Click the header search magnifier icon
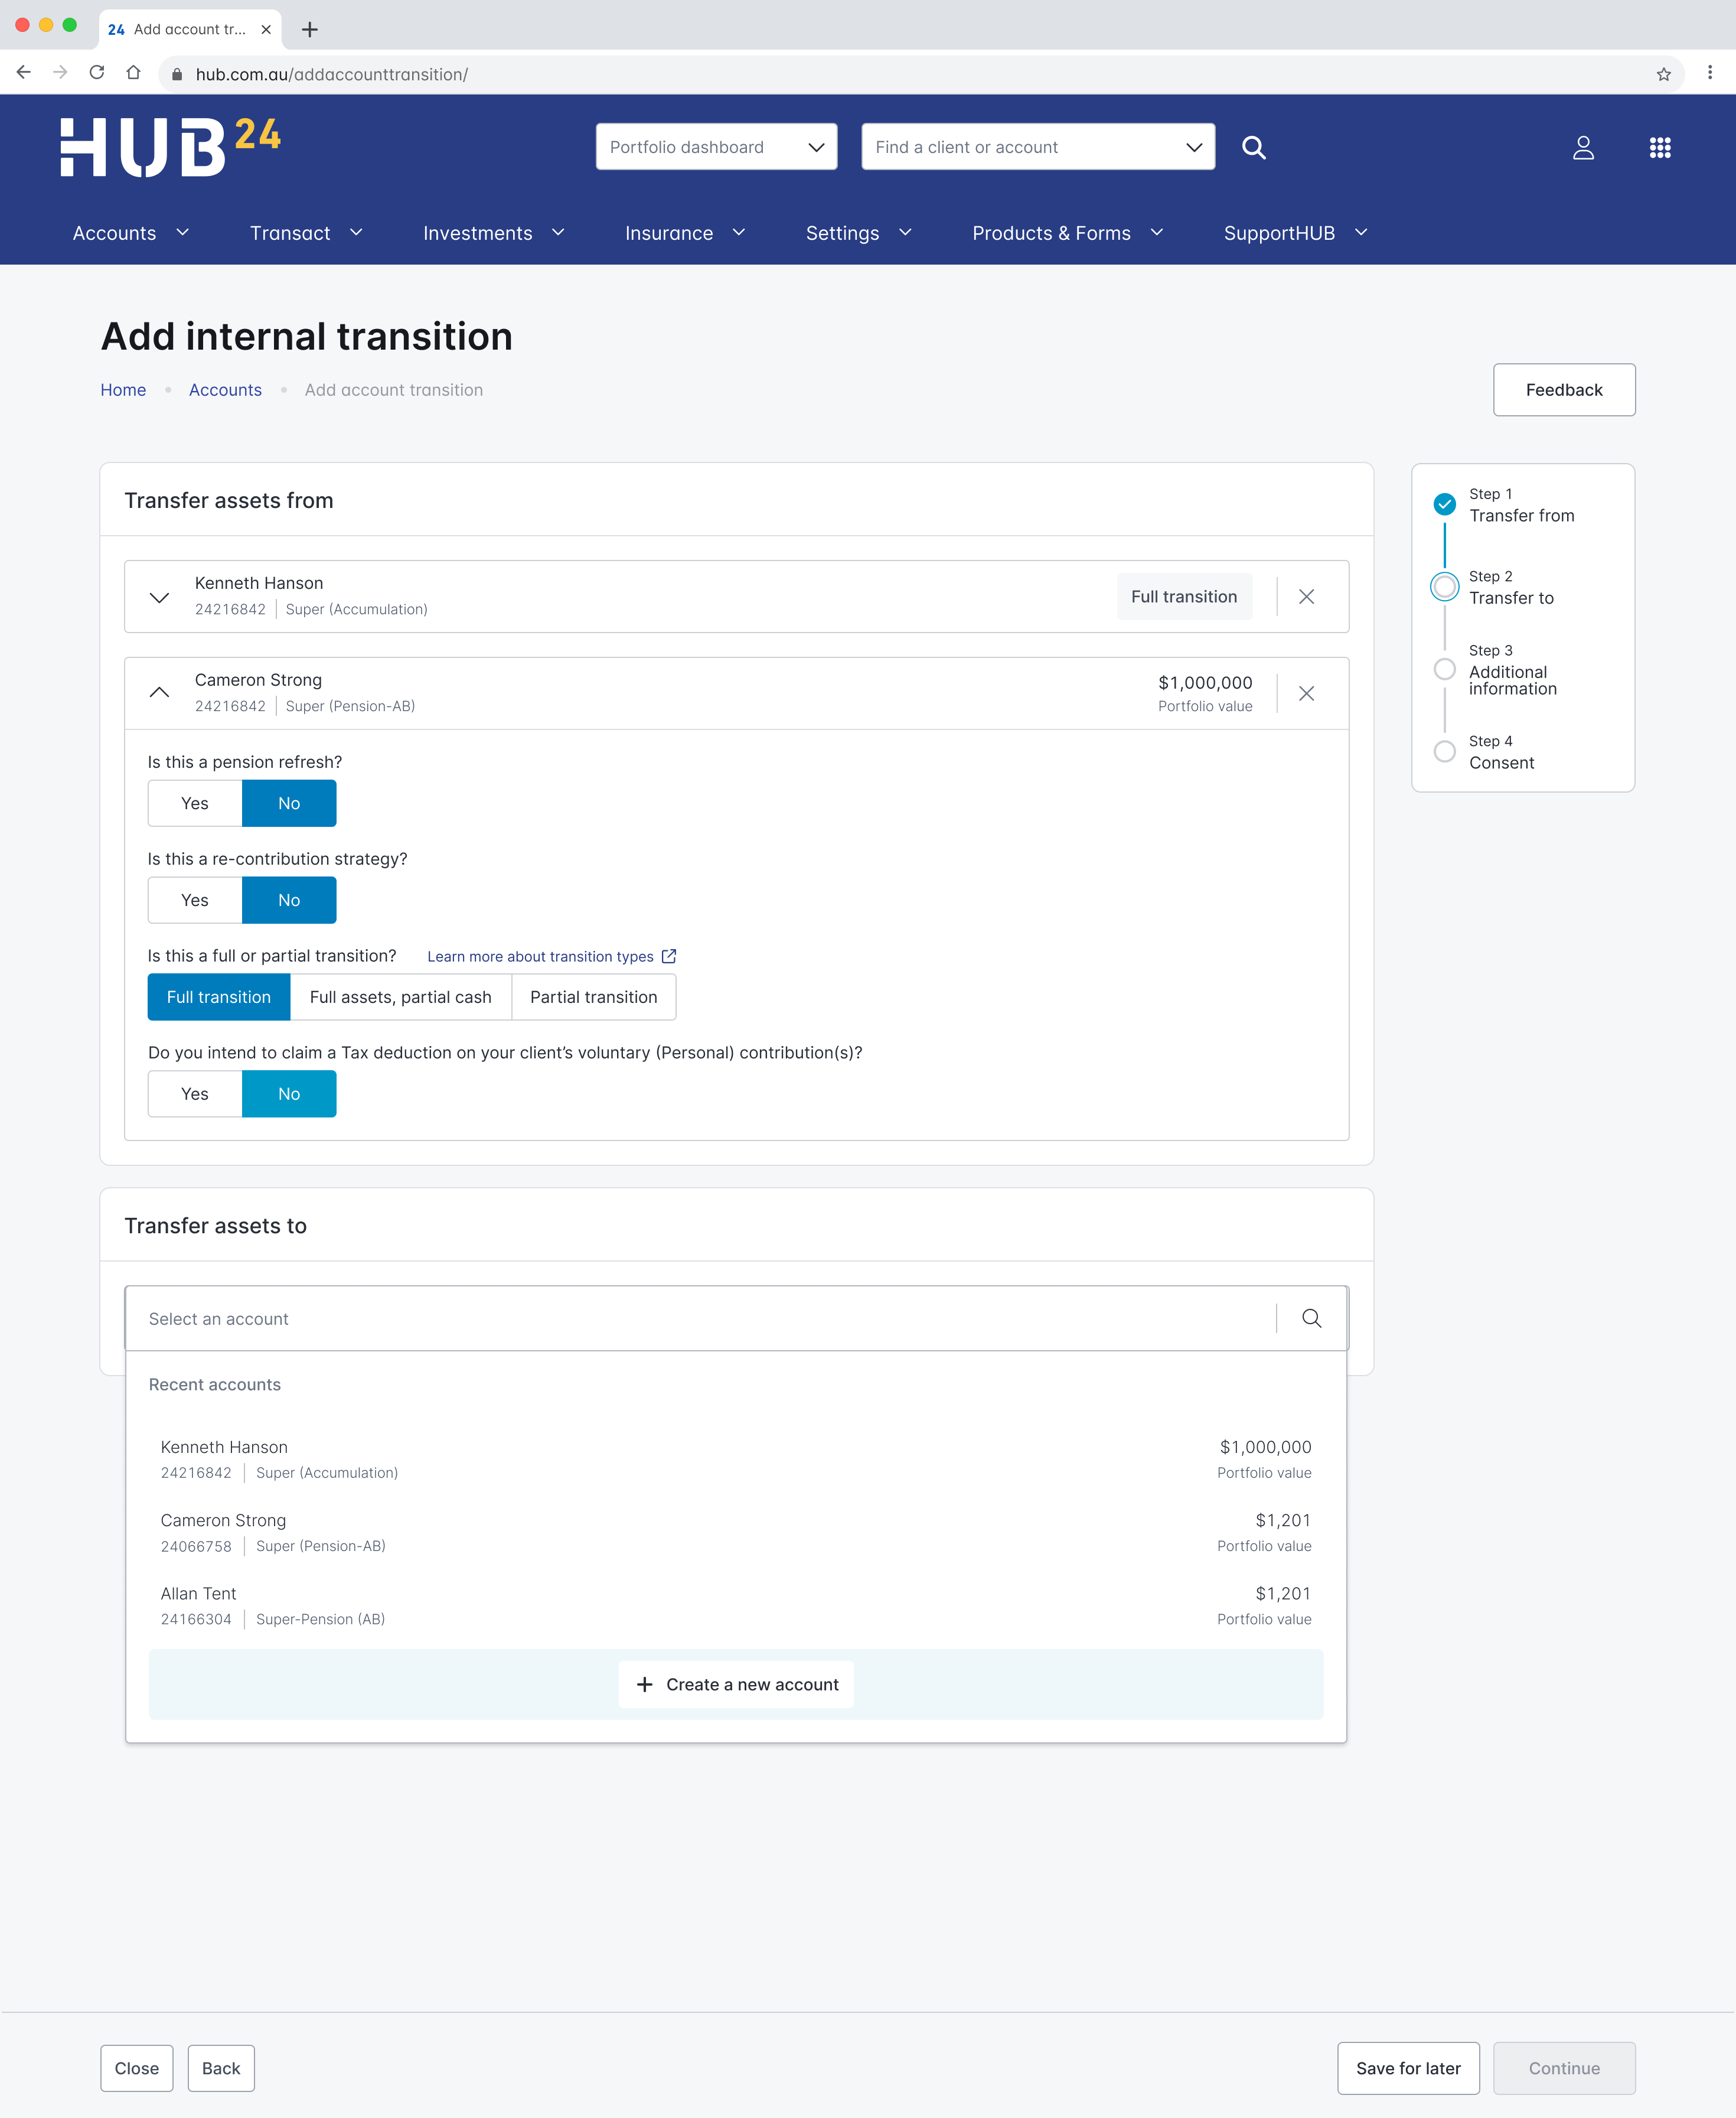Screen dimensions: 1736x2118 tap(1253, 148)
